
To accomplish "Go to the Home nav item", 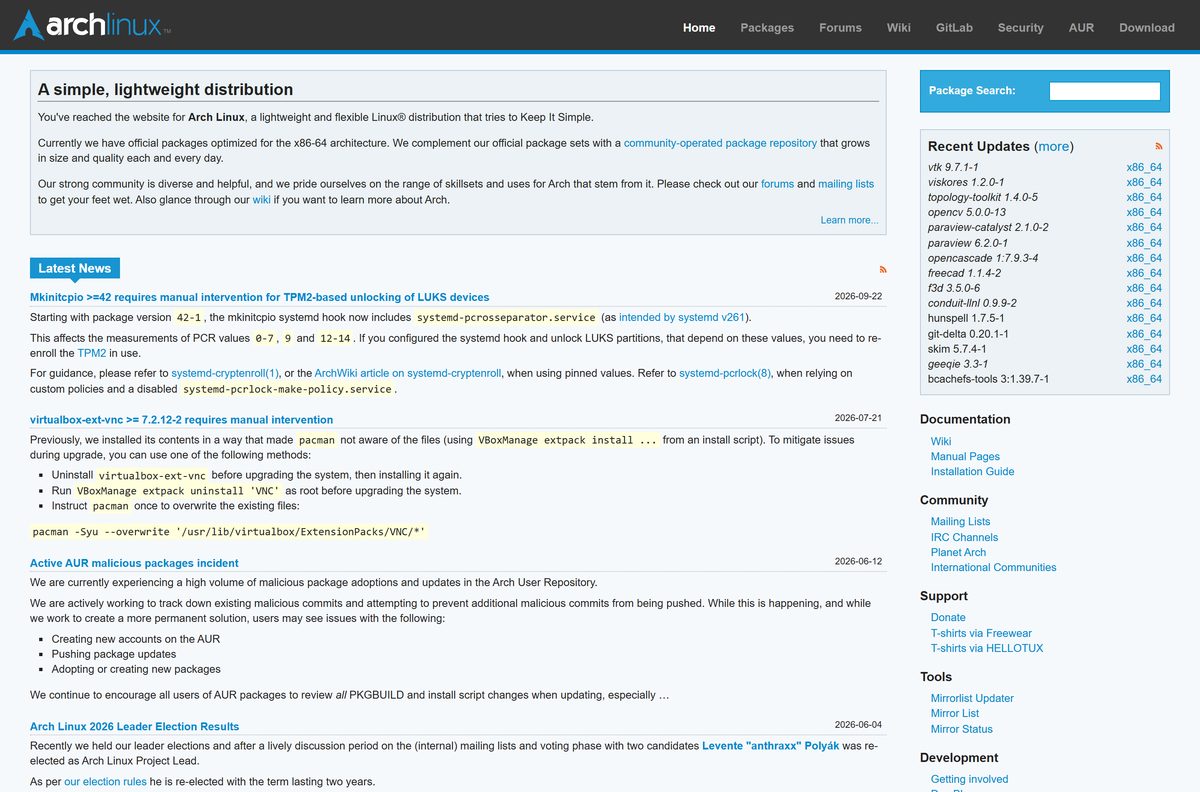I will pyautogui.click(x=699, y=27).
